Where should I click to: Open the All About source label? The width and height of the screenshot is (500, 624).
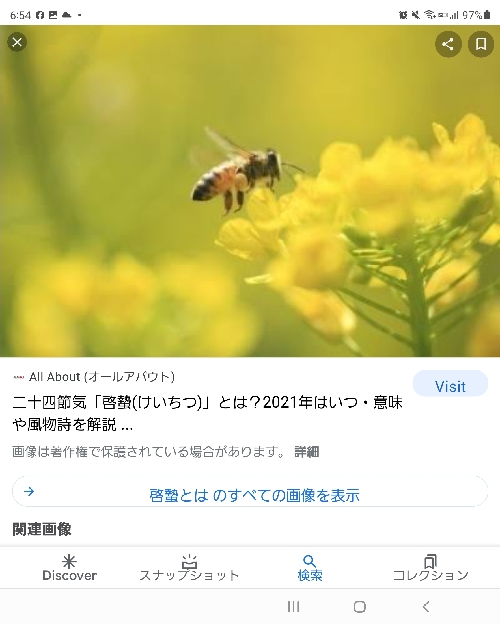click(x=94, y=376)
